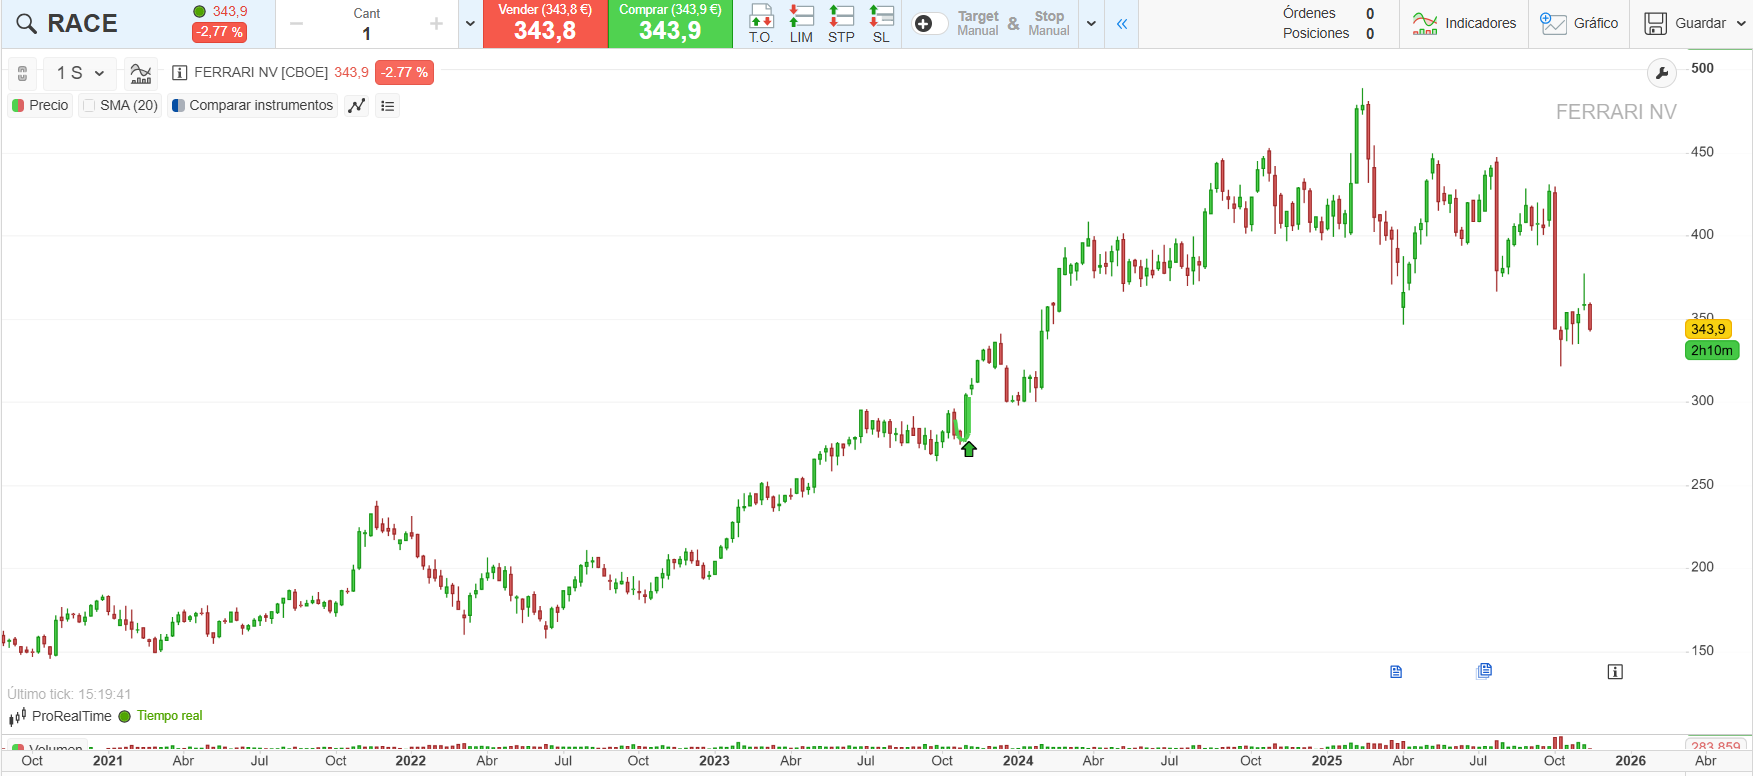The image size is (1753, 776).
Task: Expand the Guardar dropdown menu
Action: coord(1741,24)
